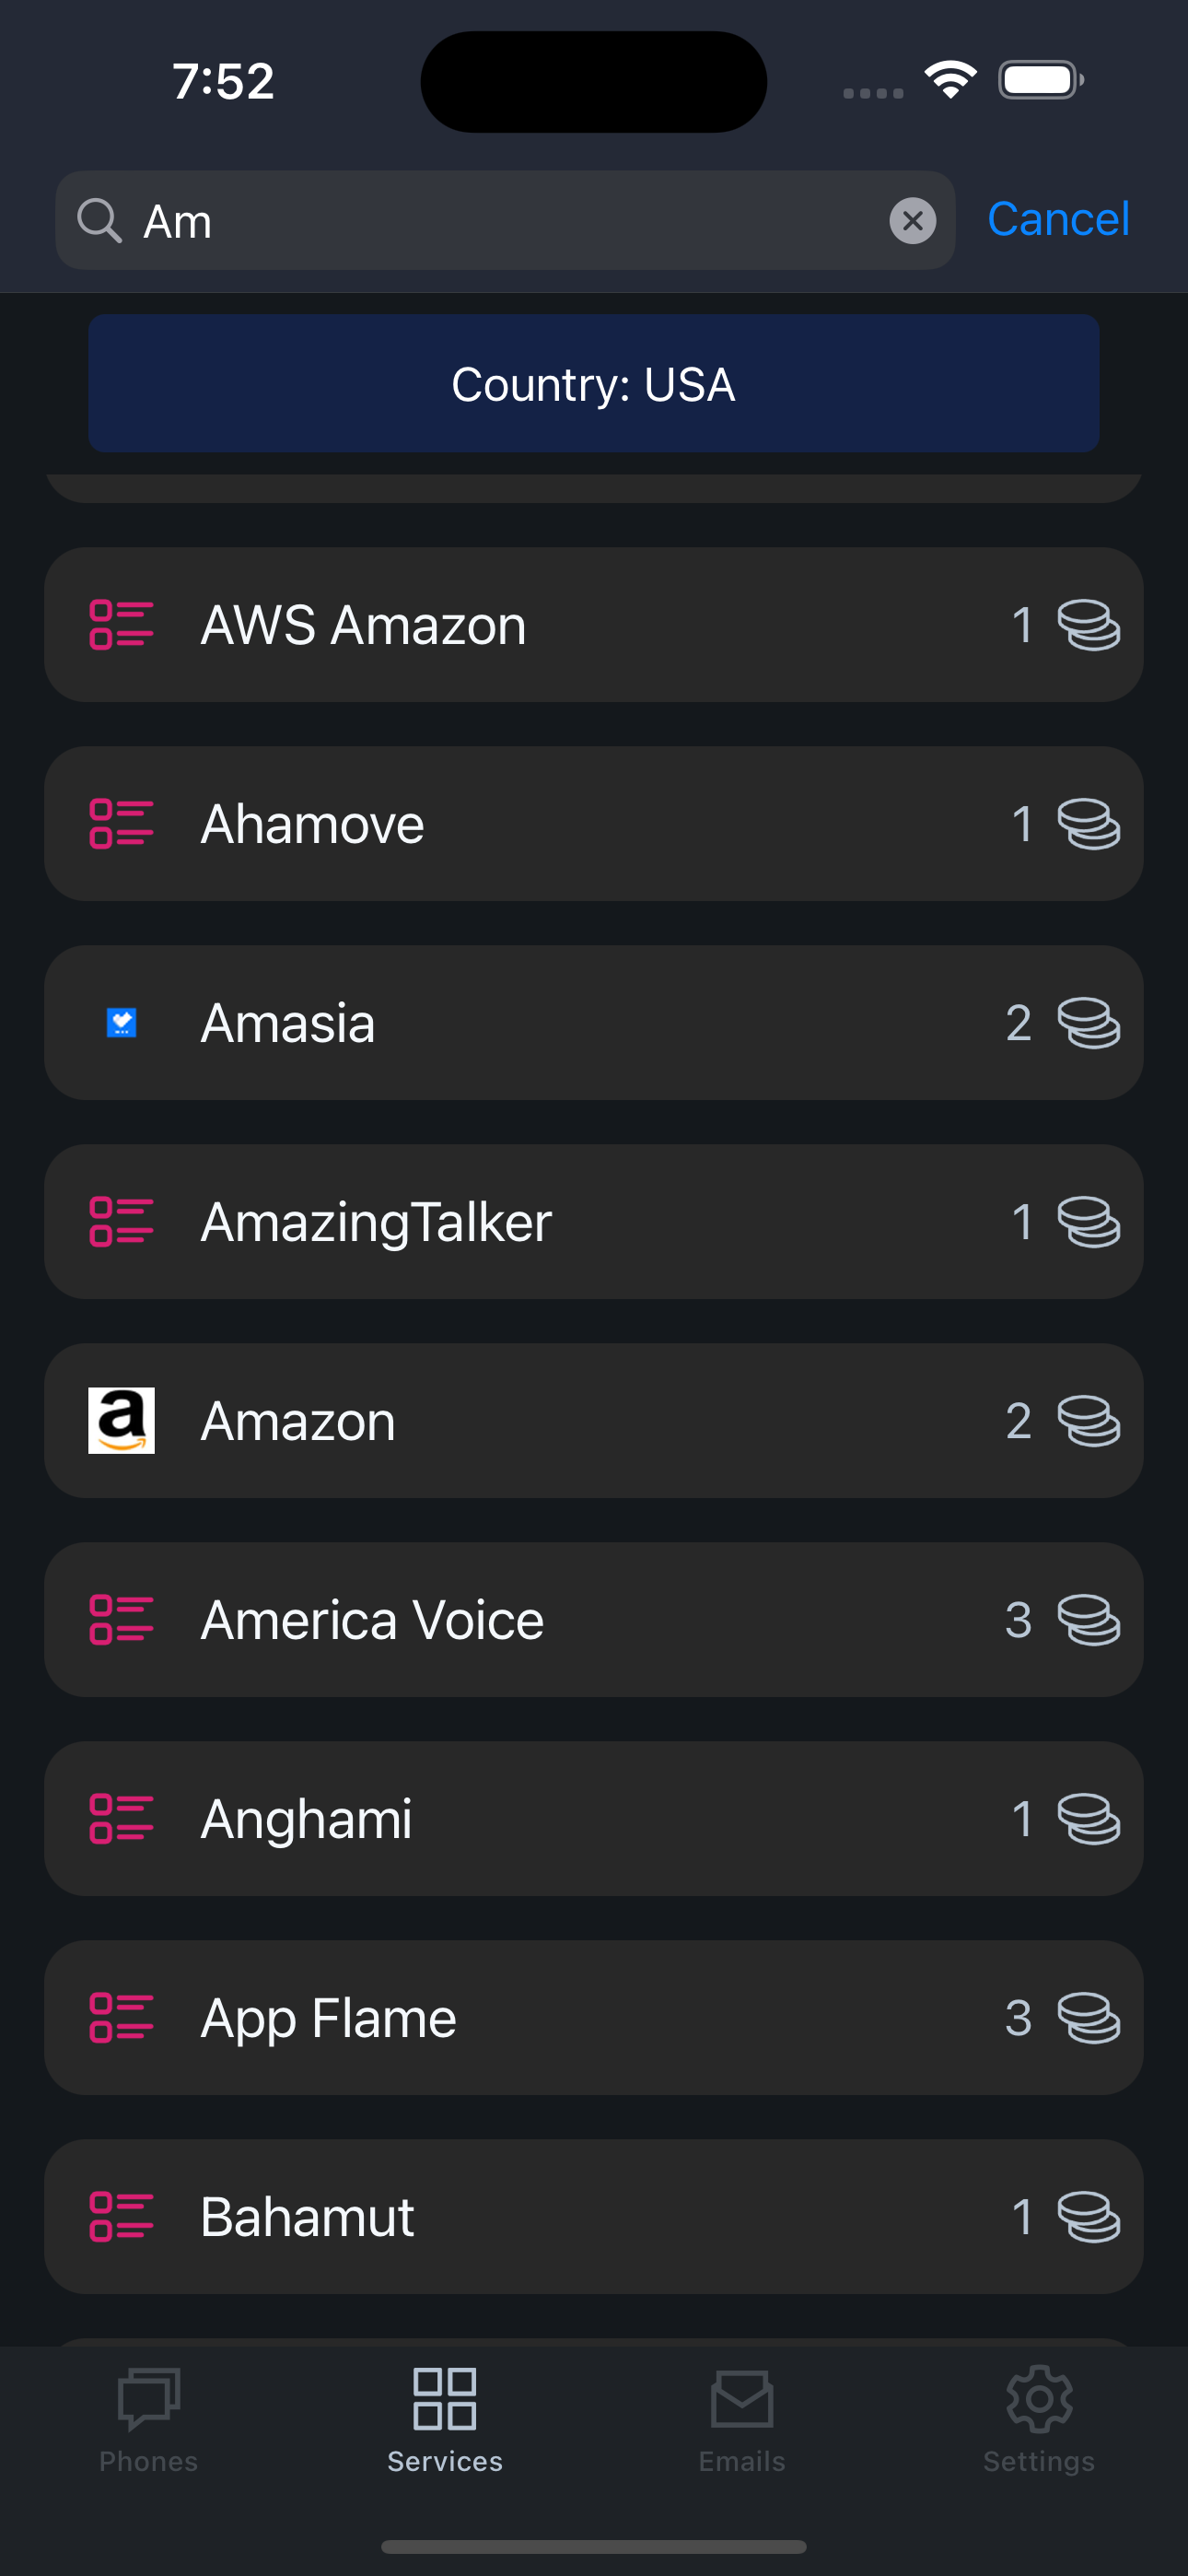Click the pink list icon beside Anghami
1188x2576 pixels.
point(121,1818)
